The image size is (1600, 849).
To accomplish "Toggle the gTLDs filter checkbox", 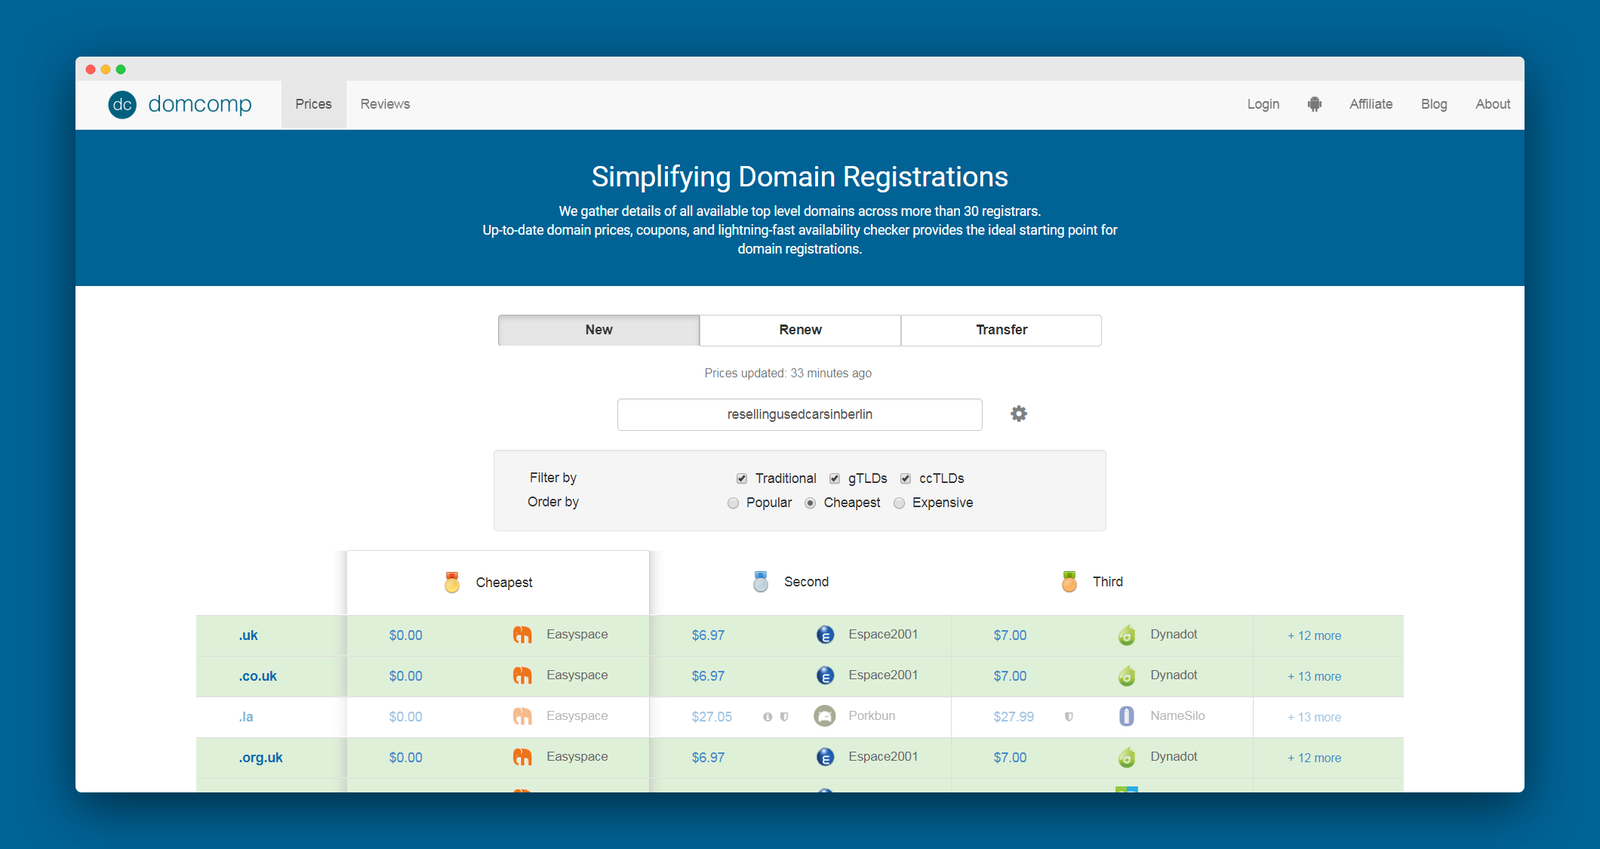I will pyautogui.click(x=835, y=479).
